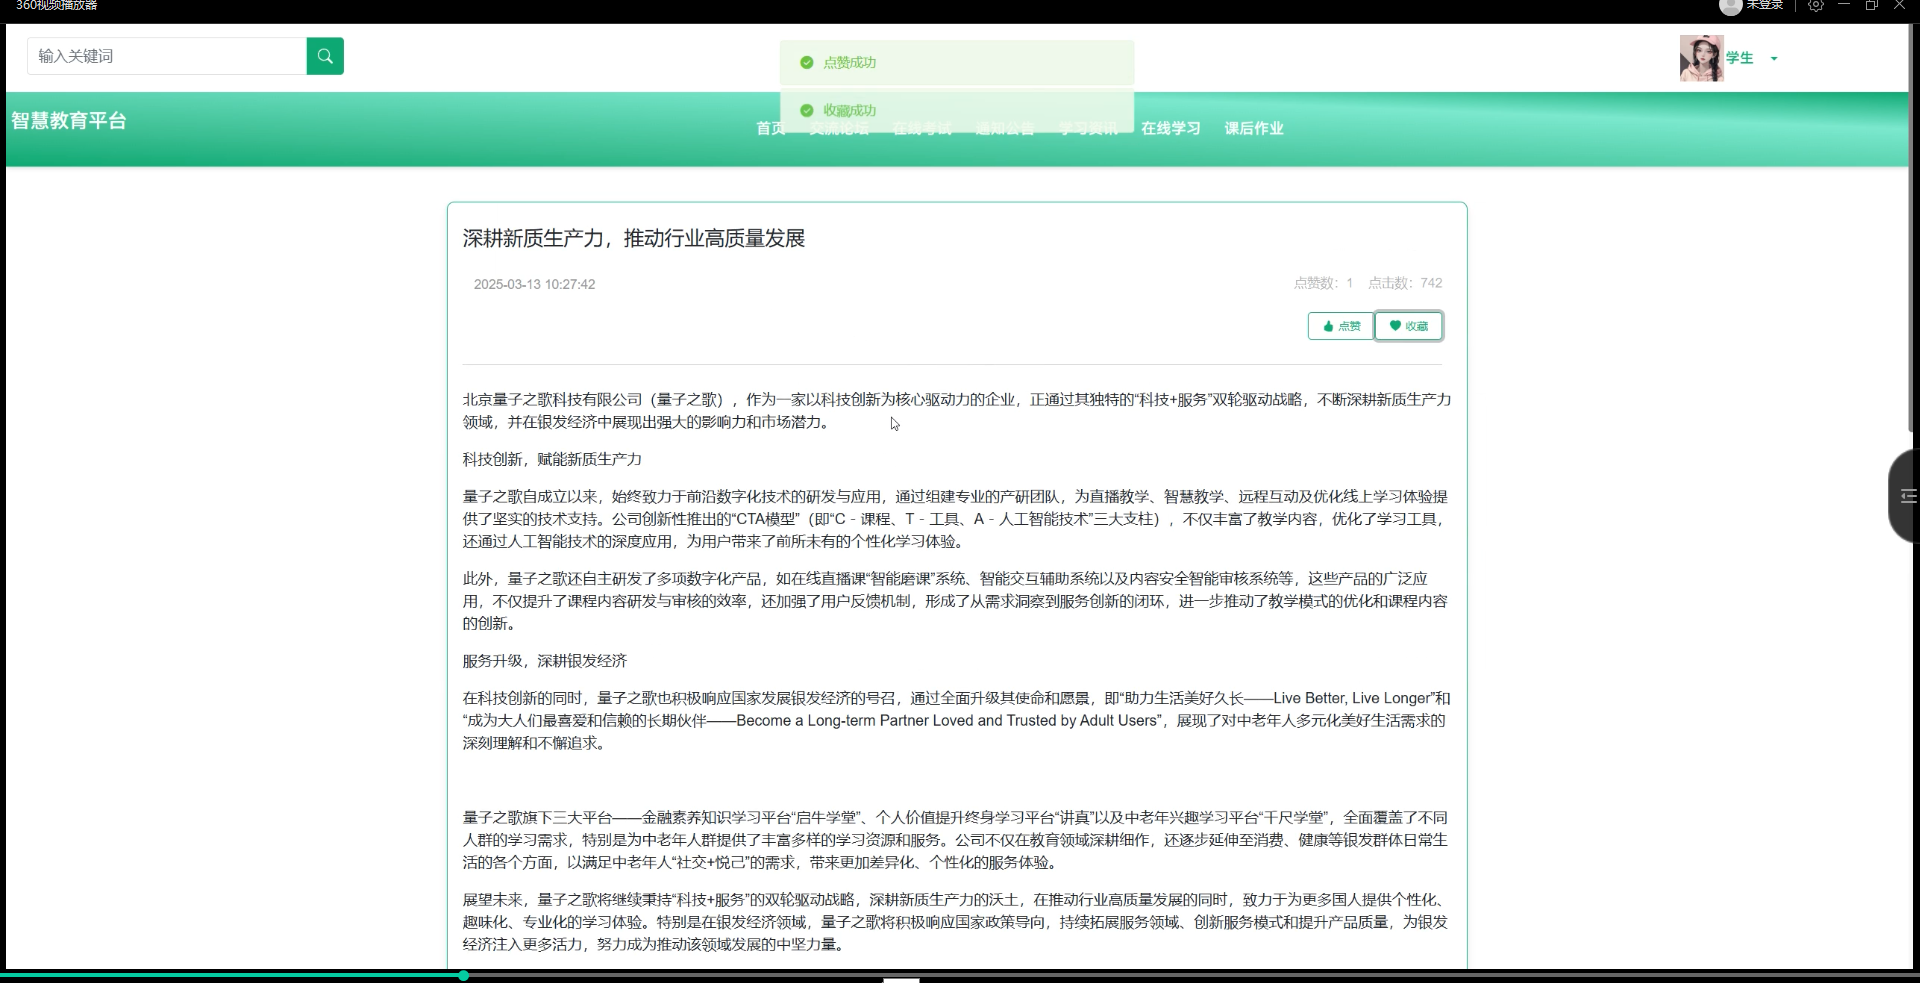Seek to the middle of the video progress bar
1920x983 pixels.
pyautogui.click(x=960, y=974)
